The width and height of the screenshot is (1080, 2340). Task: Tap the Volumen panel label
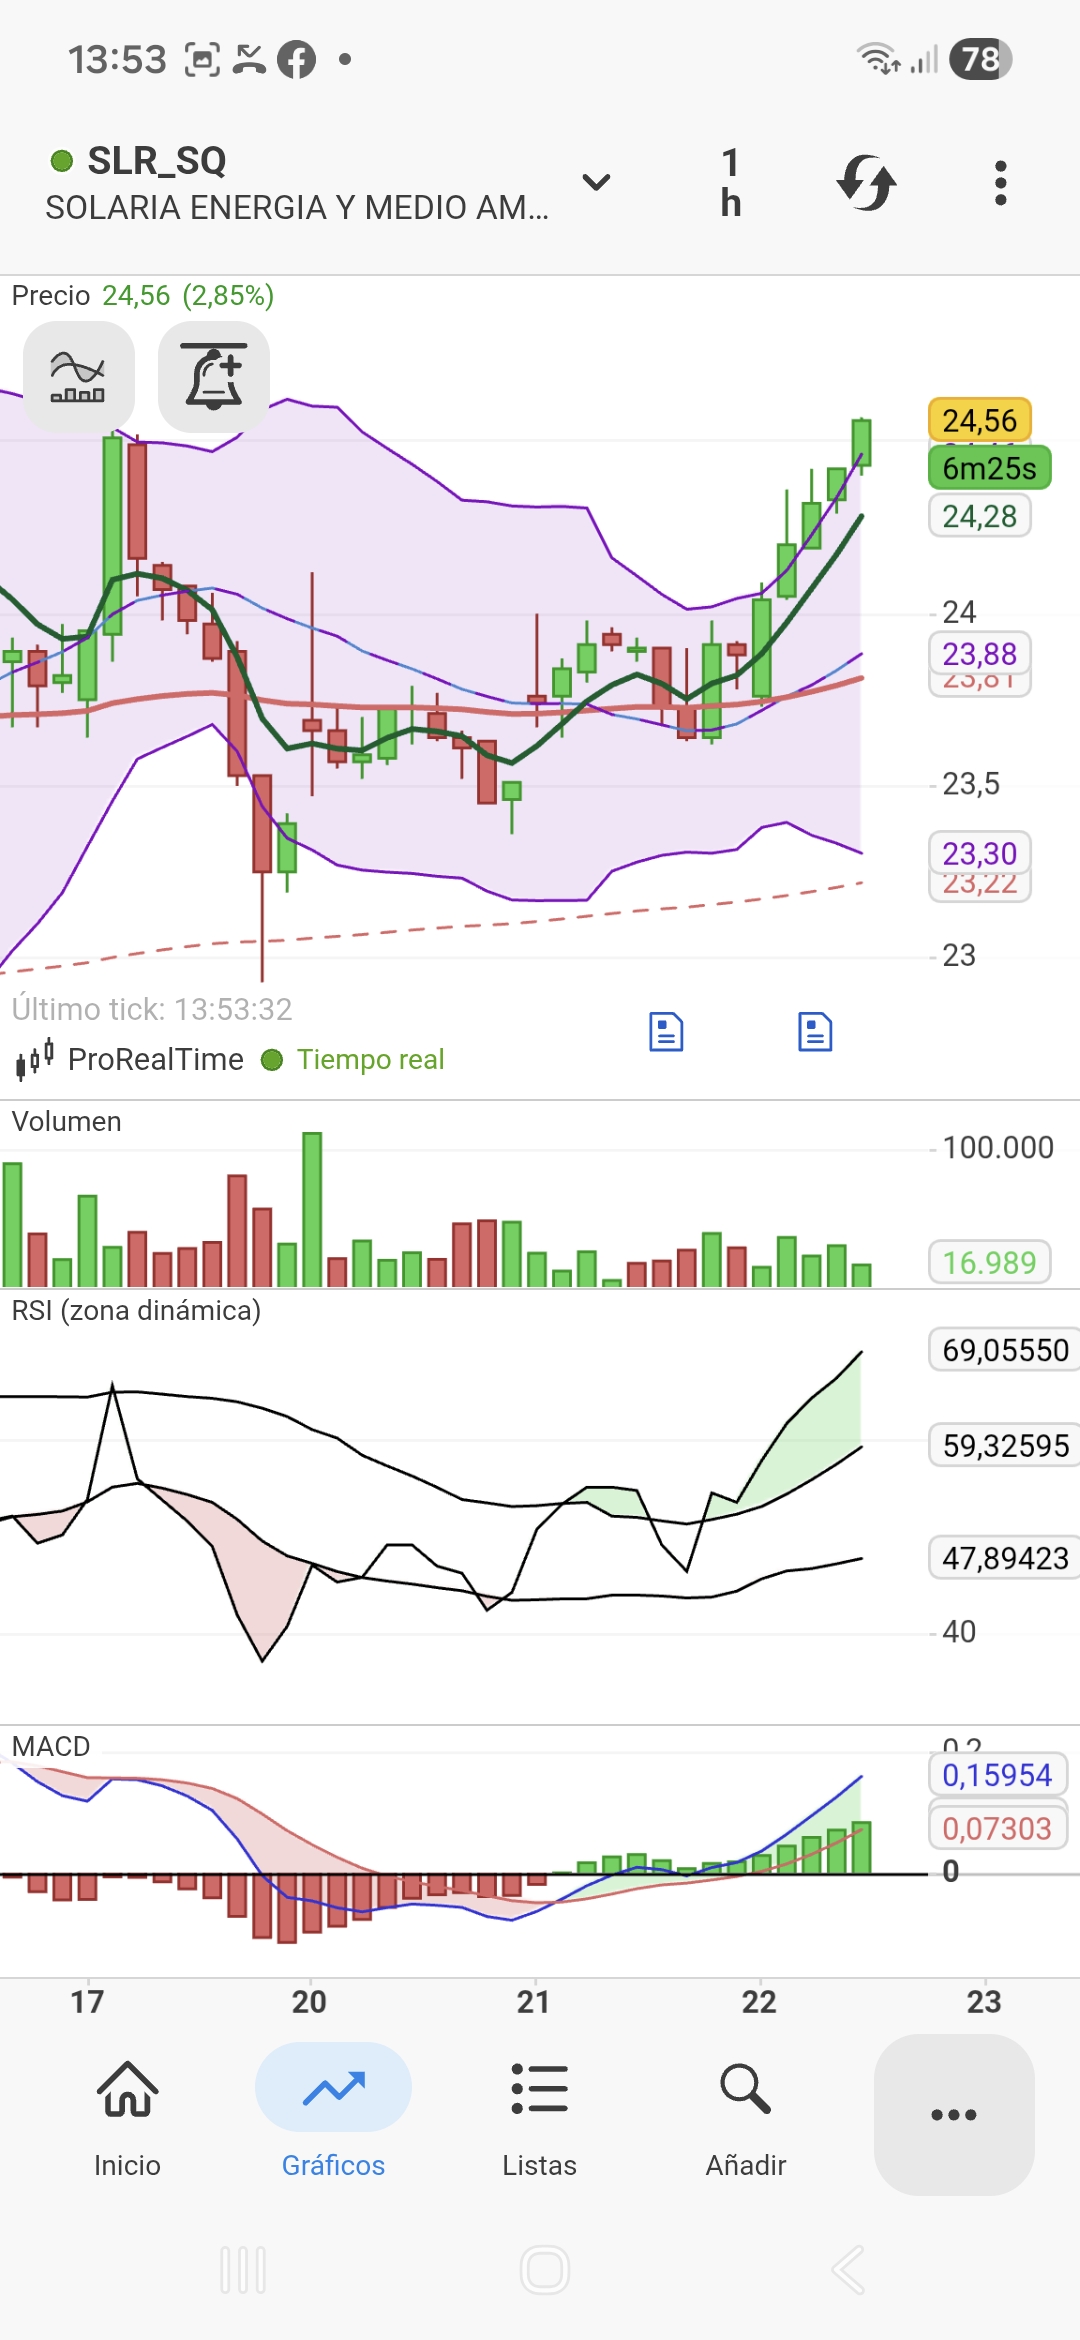(66, 1122)
